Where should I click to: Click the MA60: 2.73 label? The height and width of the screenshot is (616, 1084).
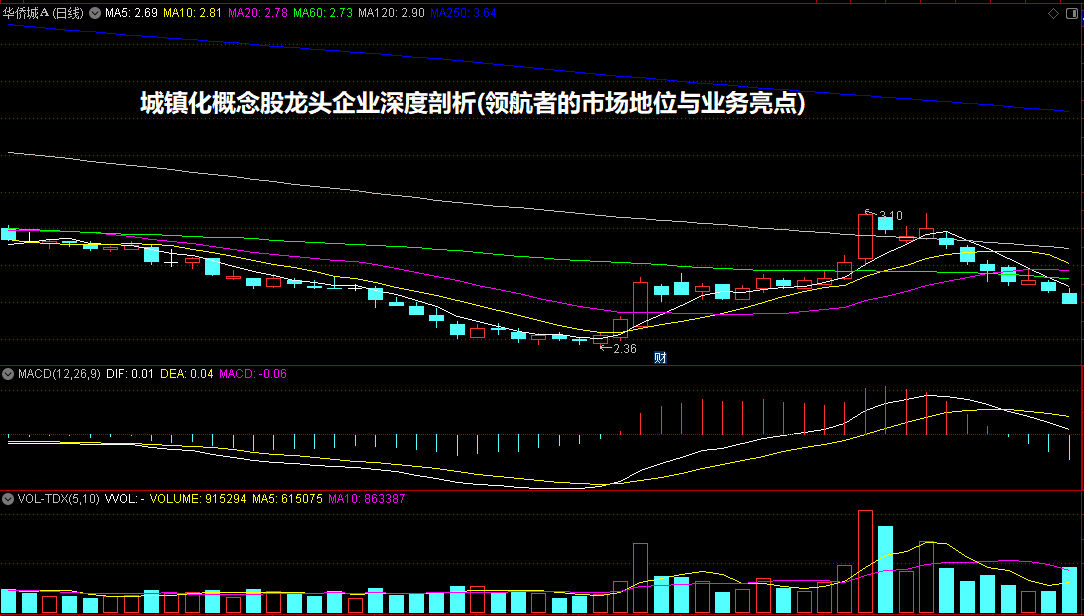[x=323, y=13]
